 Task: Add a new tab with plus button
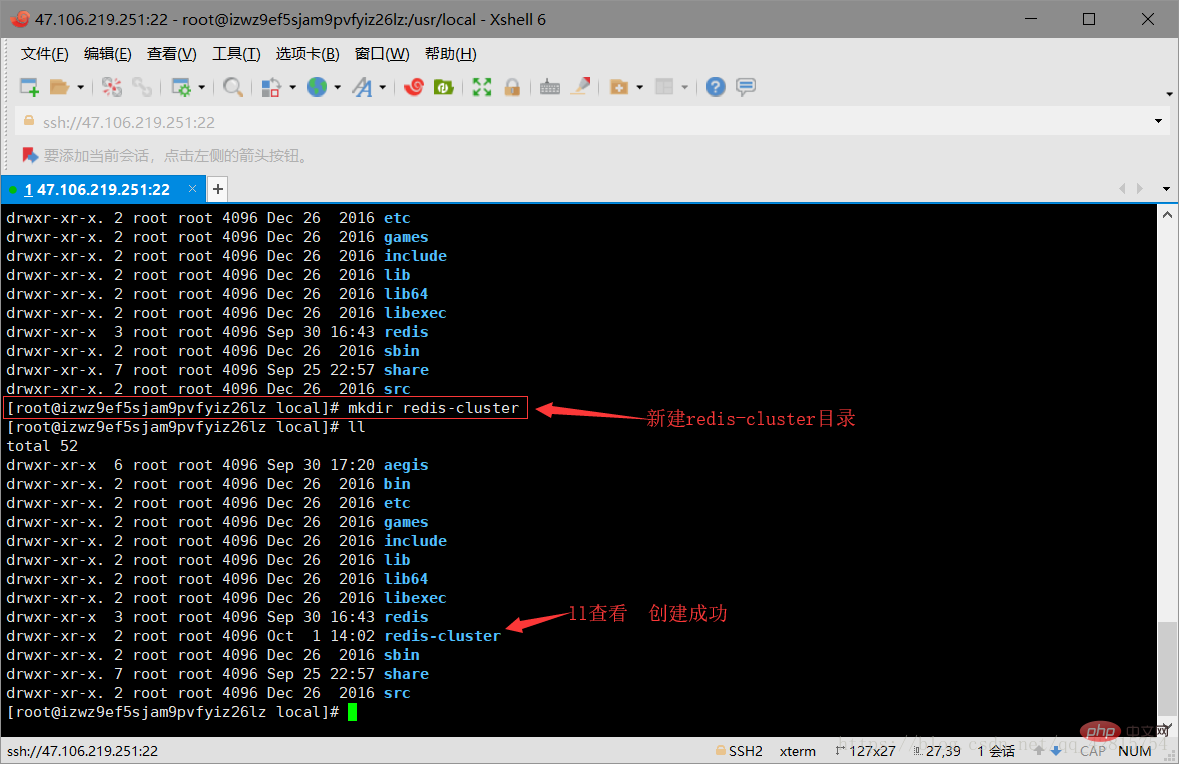click(x=217, y=189)
